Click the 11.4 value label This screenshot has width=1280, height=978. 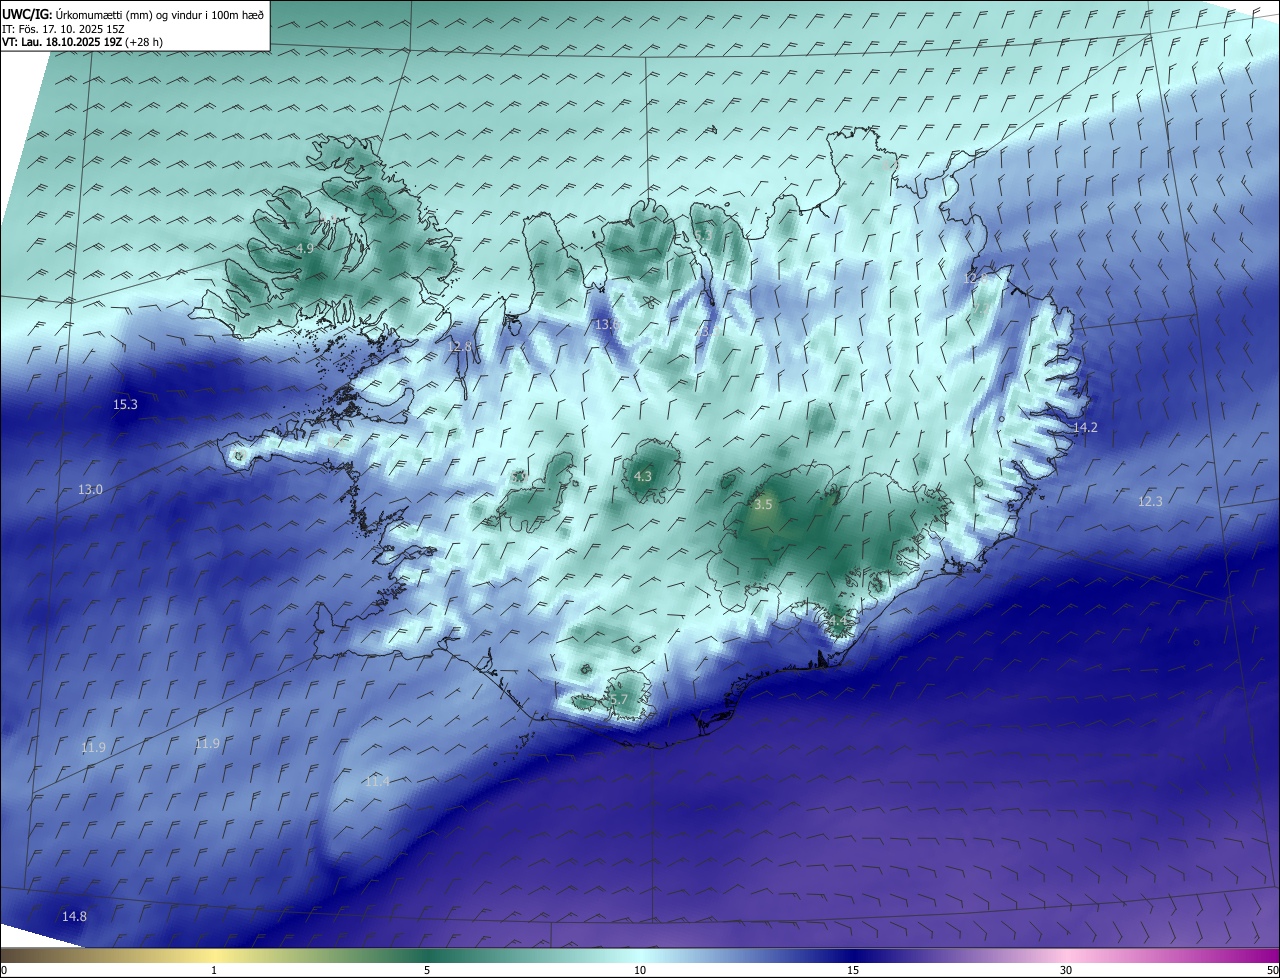tap(377, 782)
